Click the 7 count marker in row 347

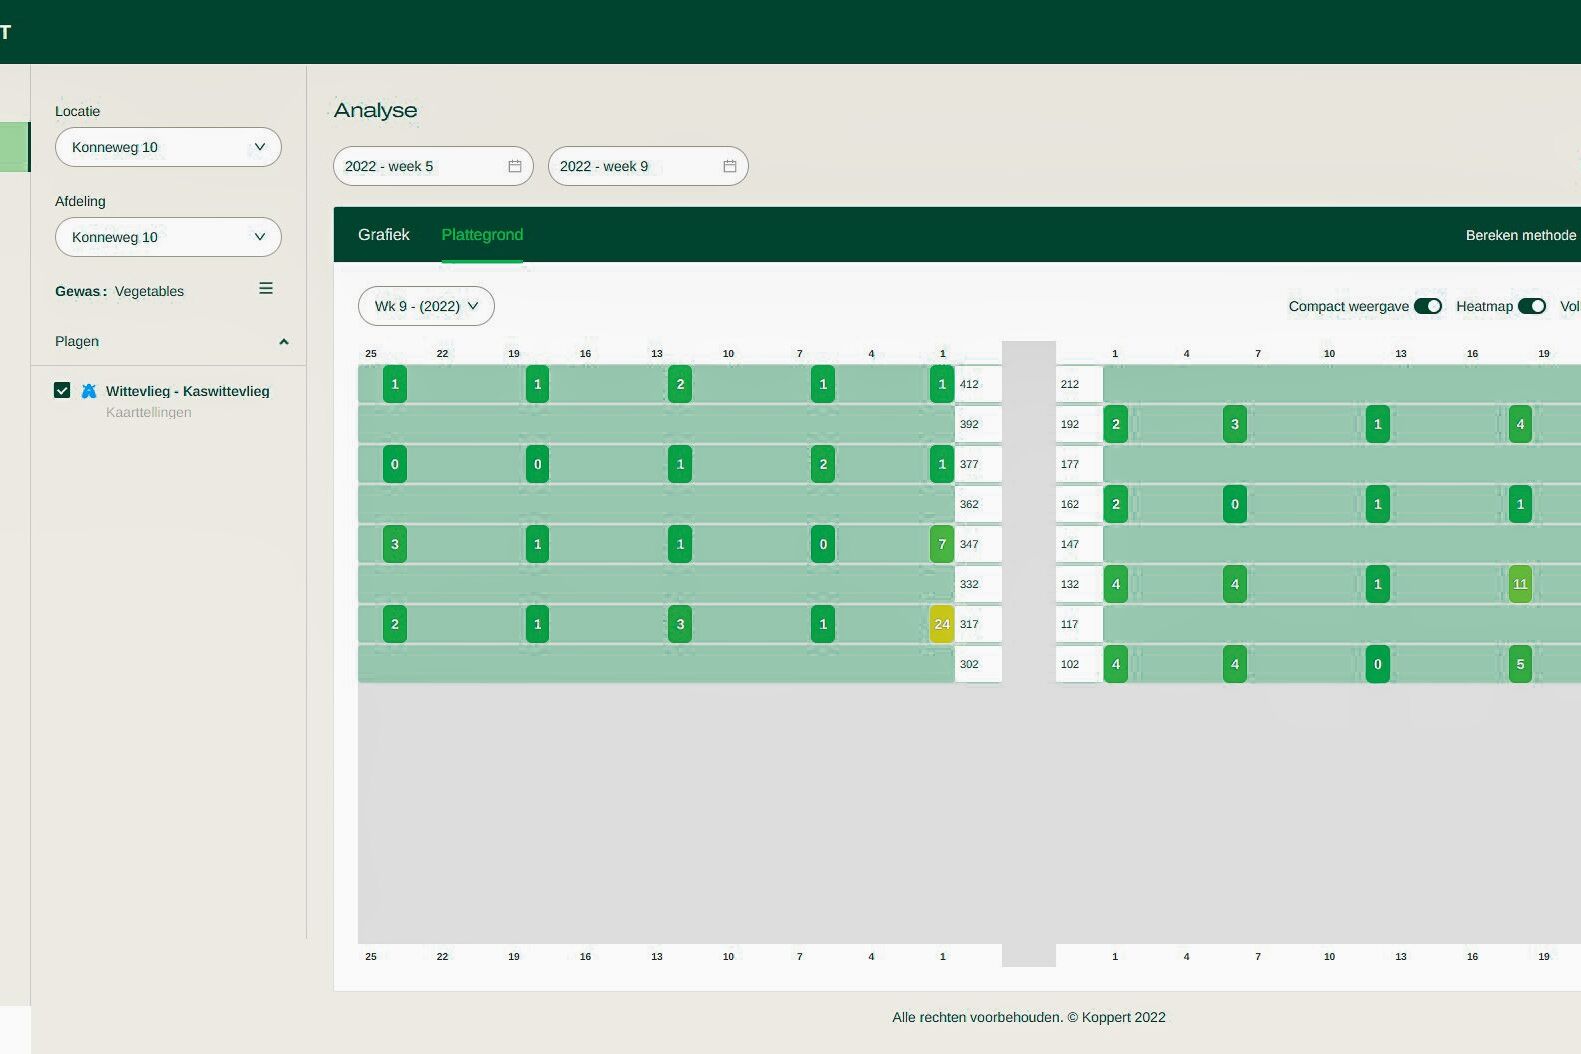[941, 544]
